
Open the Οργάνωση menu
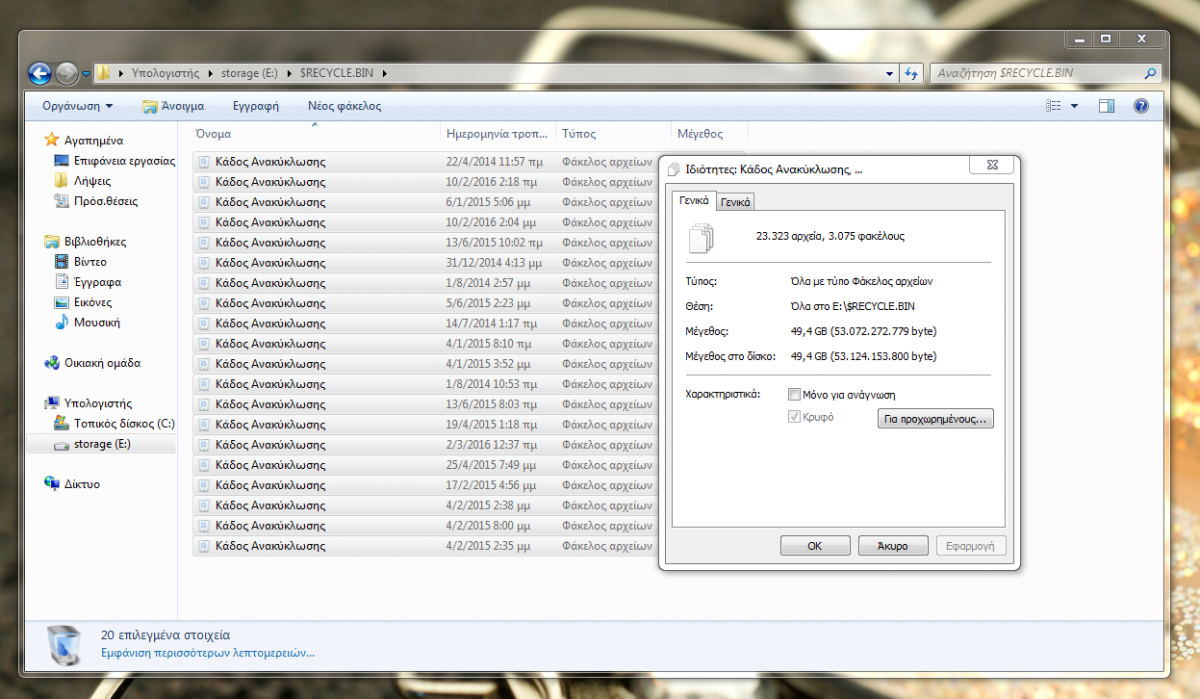77,106
